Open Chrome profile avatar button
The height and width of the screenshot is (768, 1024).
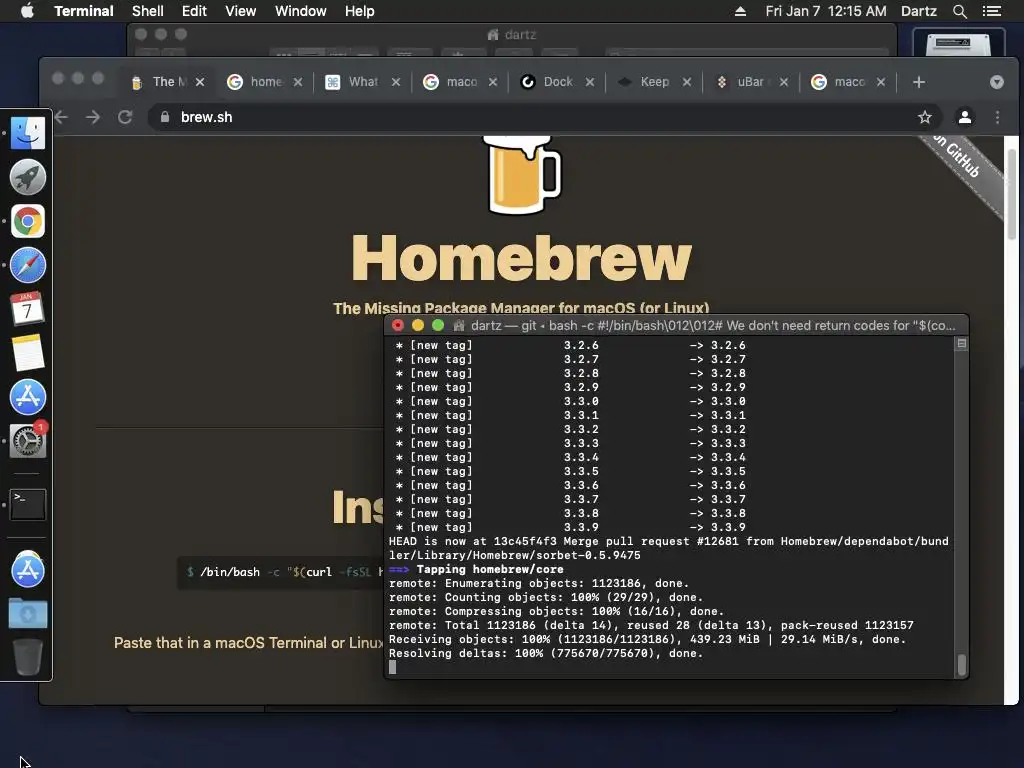(x=965, y=117)
